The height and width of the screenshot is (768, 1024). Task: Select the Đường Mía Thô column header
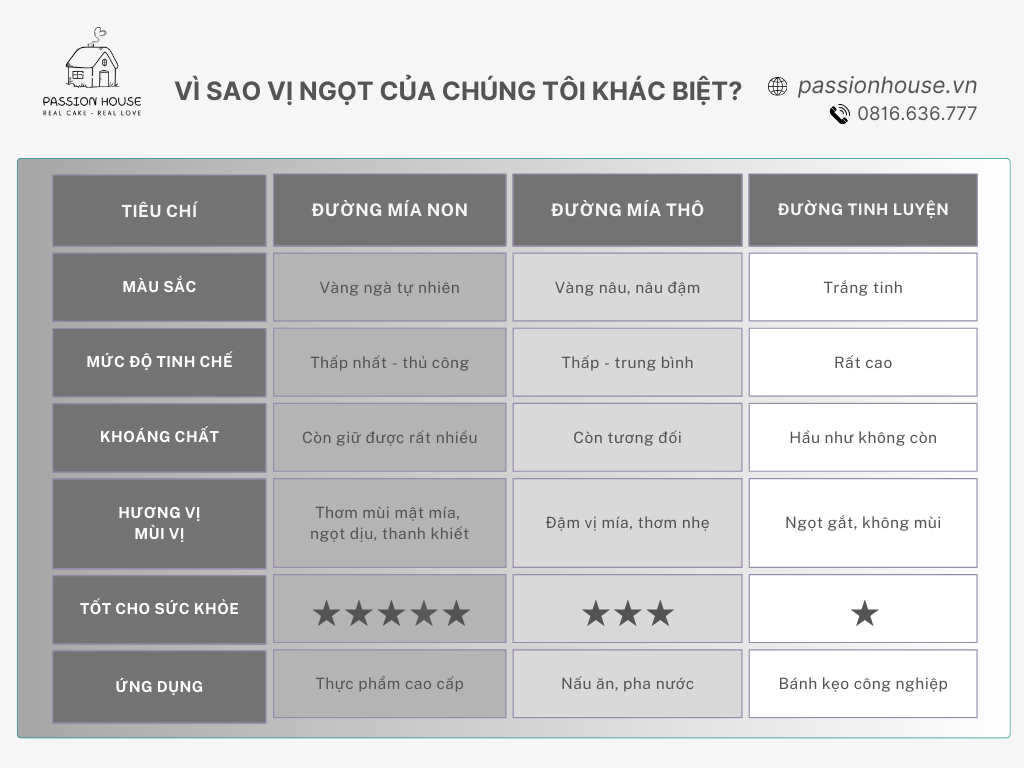[x=627, y=210]
